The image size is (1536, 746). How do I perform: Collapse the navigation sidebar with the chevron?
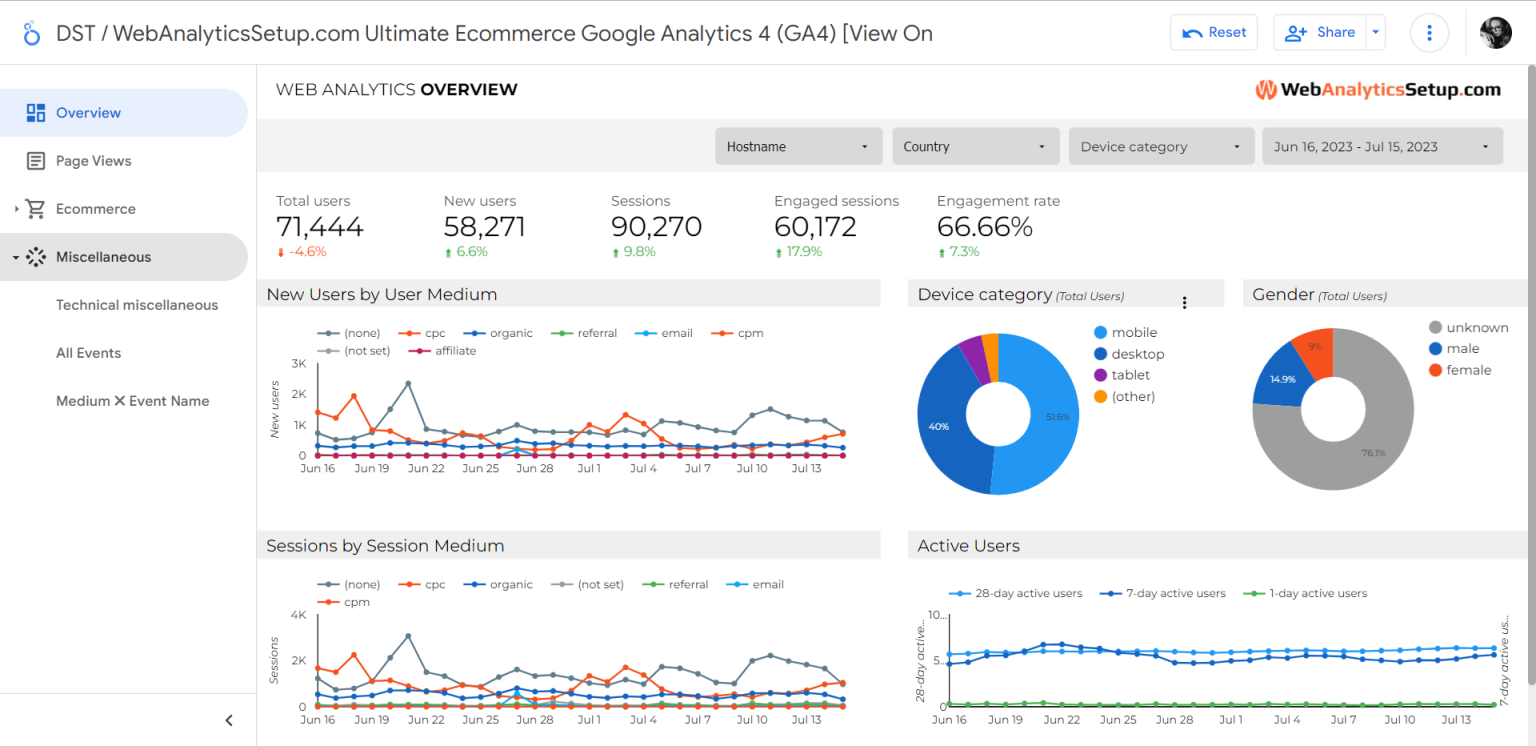[228, 719]
